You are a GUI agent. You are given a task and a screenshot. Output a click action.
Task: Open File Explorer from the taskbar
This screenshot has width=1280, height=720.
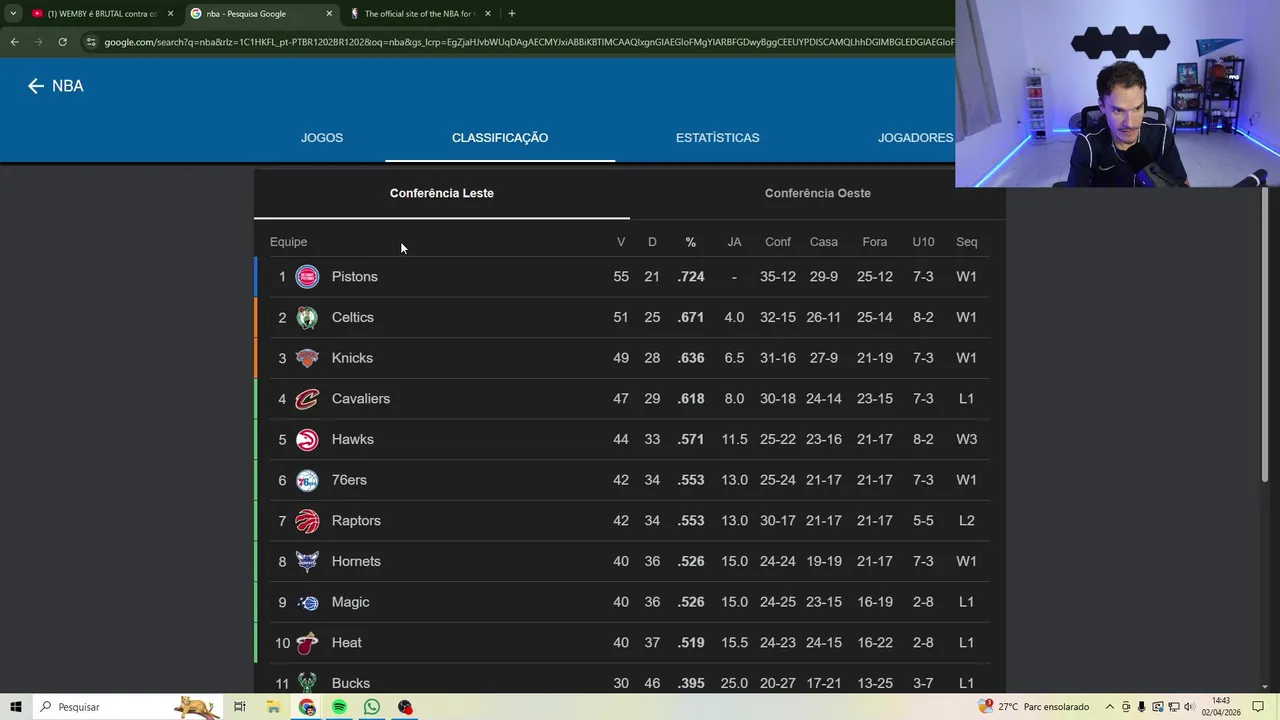(273, 707)
